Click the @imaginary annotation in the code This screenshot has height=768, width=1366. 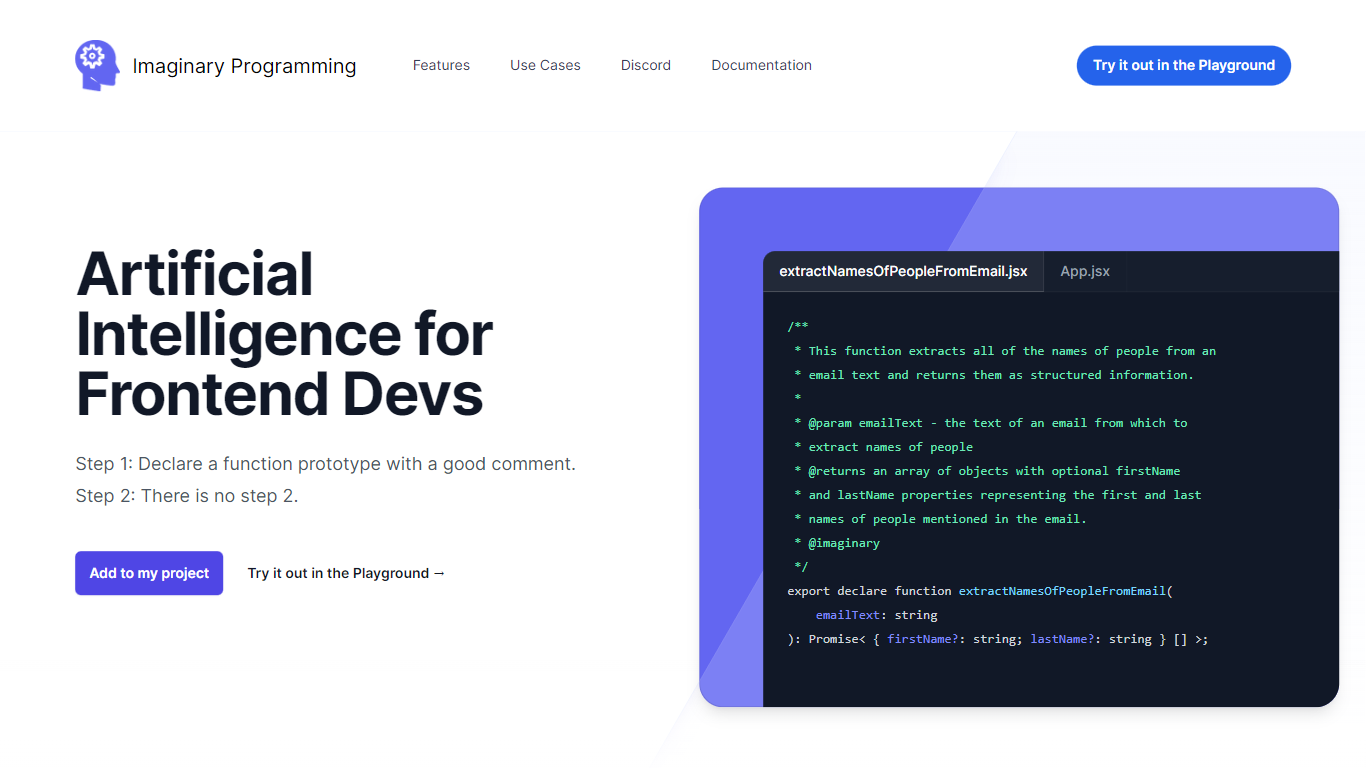[843, 543]
